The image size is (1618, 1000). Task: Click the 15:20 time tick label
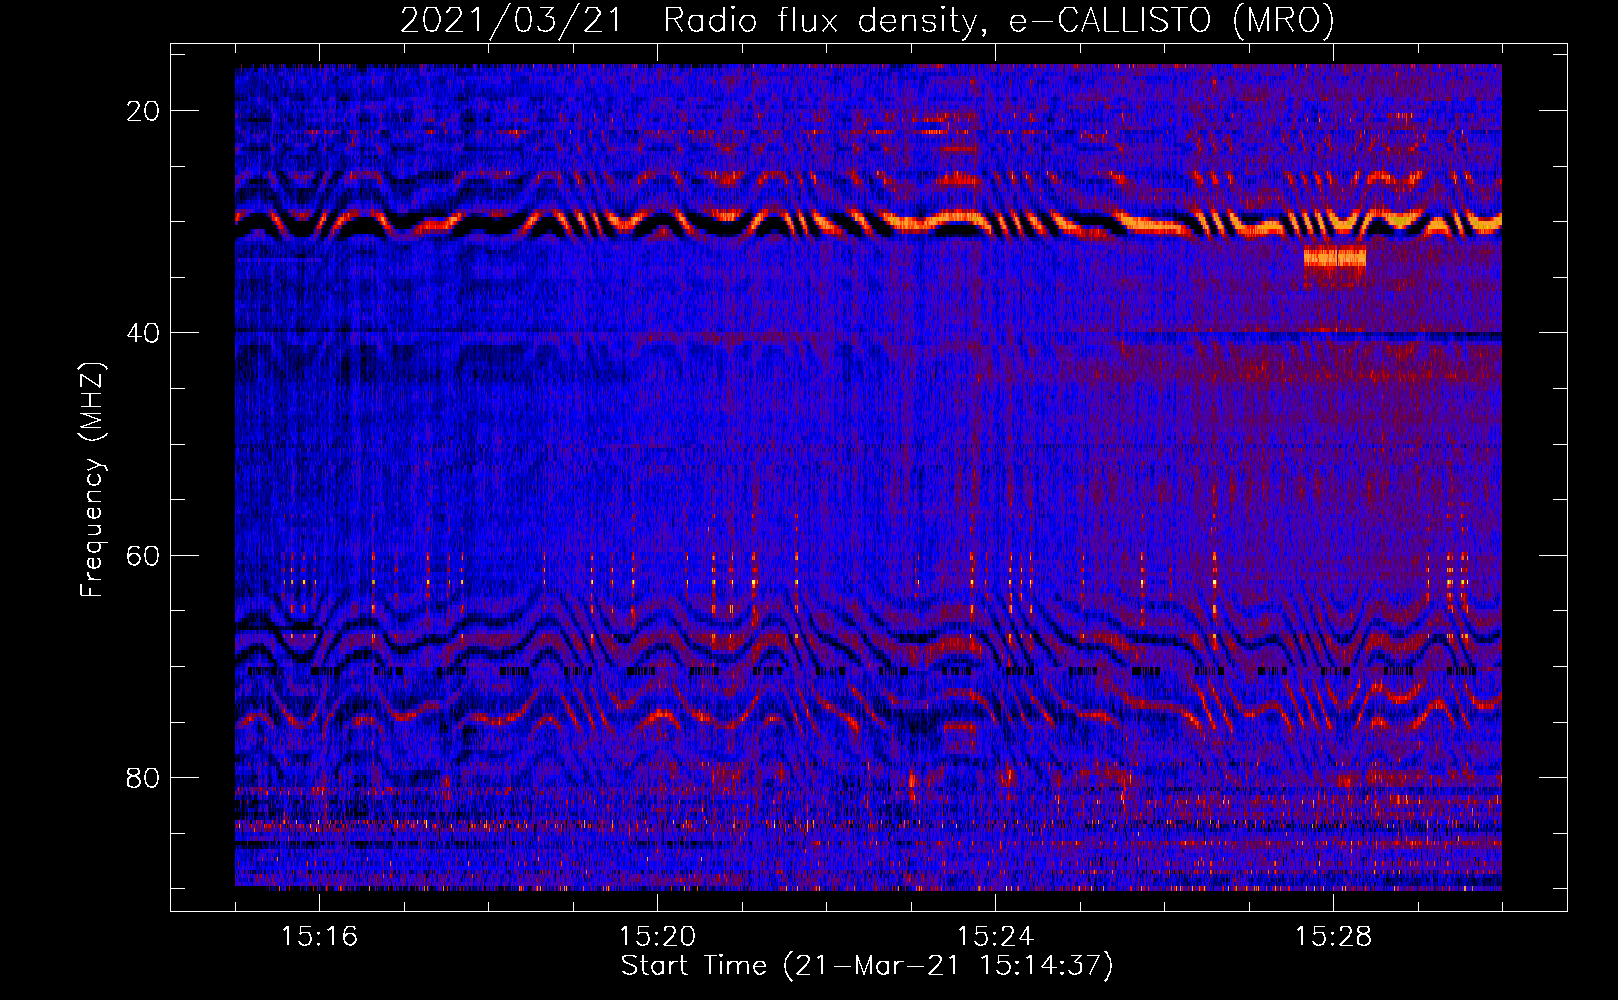657,937
